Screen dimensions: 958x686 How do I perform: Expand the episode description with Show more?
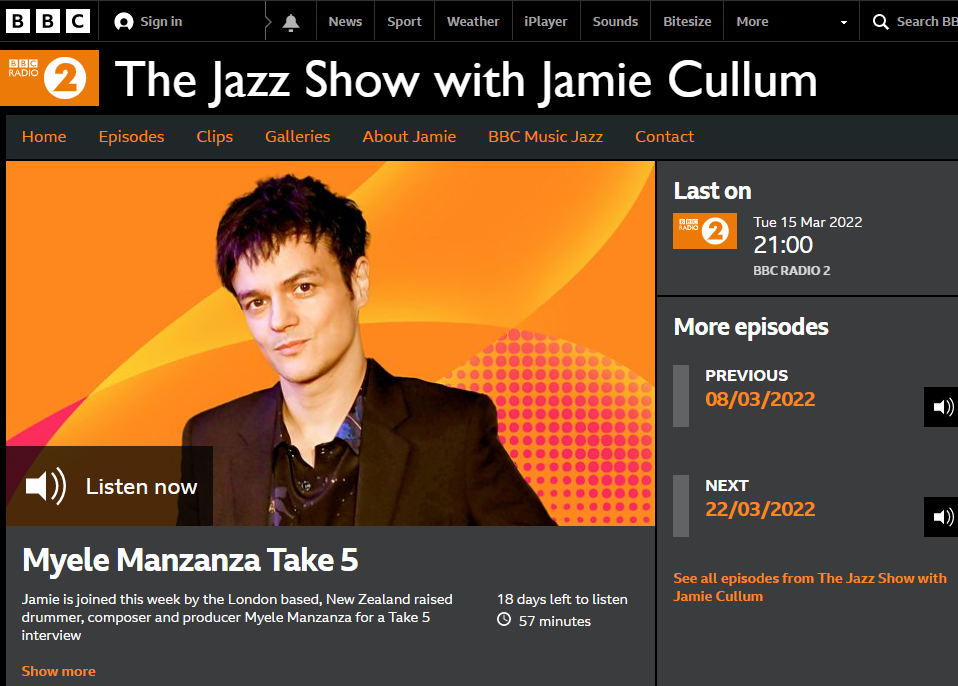(59, 671)
